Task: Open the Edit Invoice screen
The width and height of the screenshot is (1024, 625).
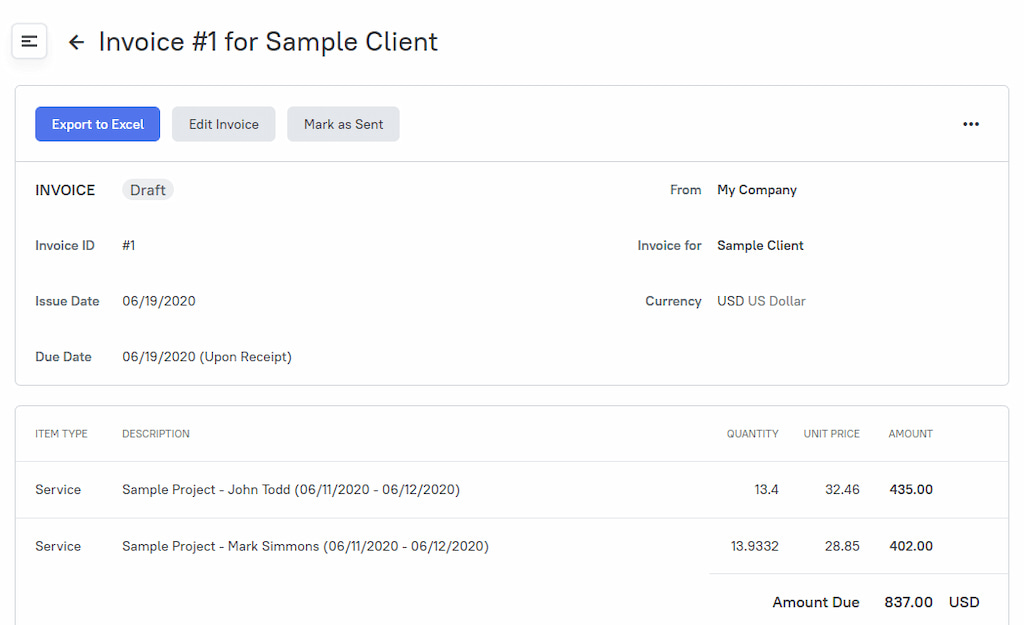Action: [x=223, y=123]
